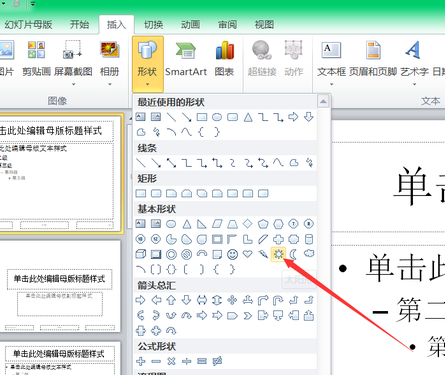Screen dimensions: 445x375
Task: Click the shapes gallery scroll-up arrow
Action: pos(323,101)
